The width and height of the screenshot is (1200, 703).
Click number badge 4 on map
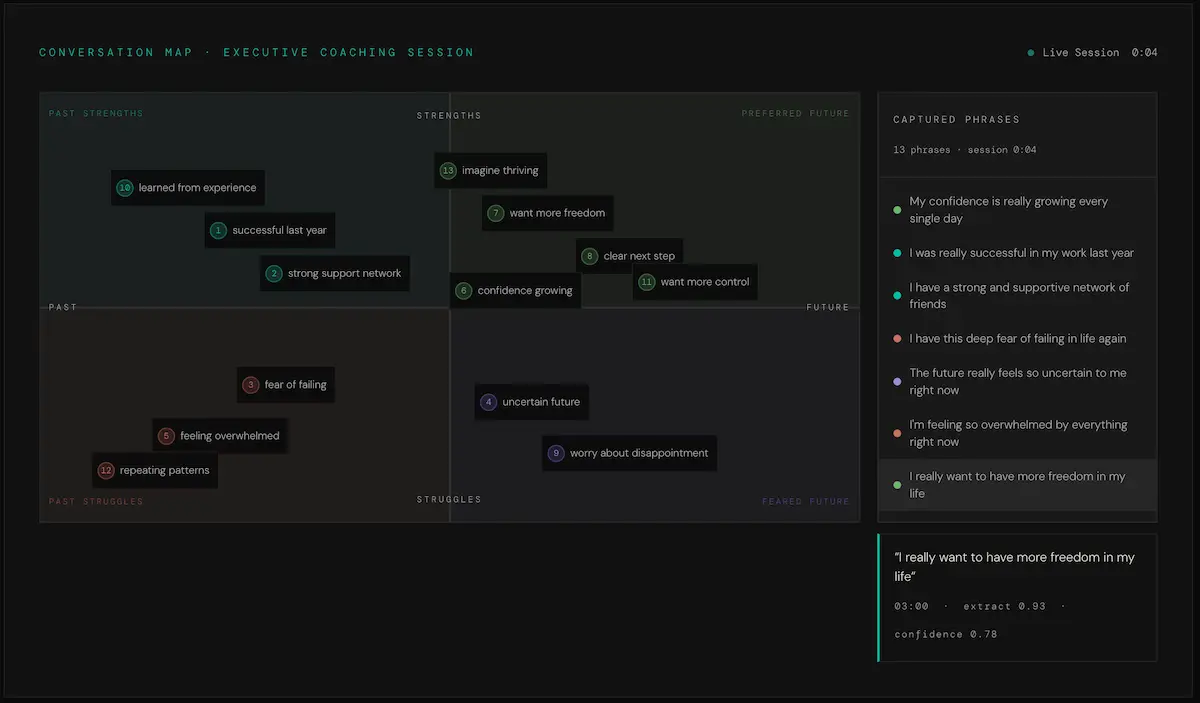tap(488, 403)
